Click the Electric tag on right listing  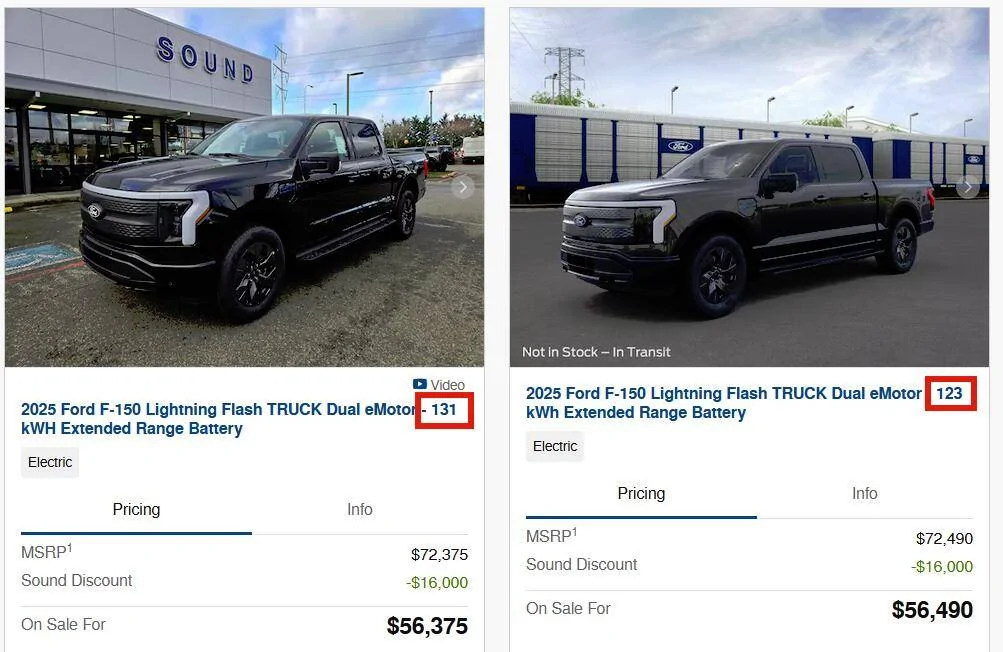point(555,446)
